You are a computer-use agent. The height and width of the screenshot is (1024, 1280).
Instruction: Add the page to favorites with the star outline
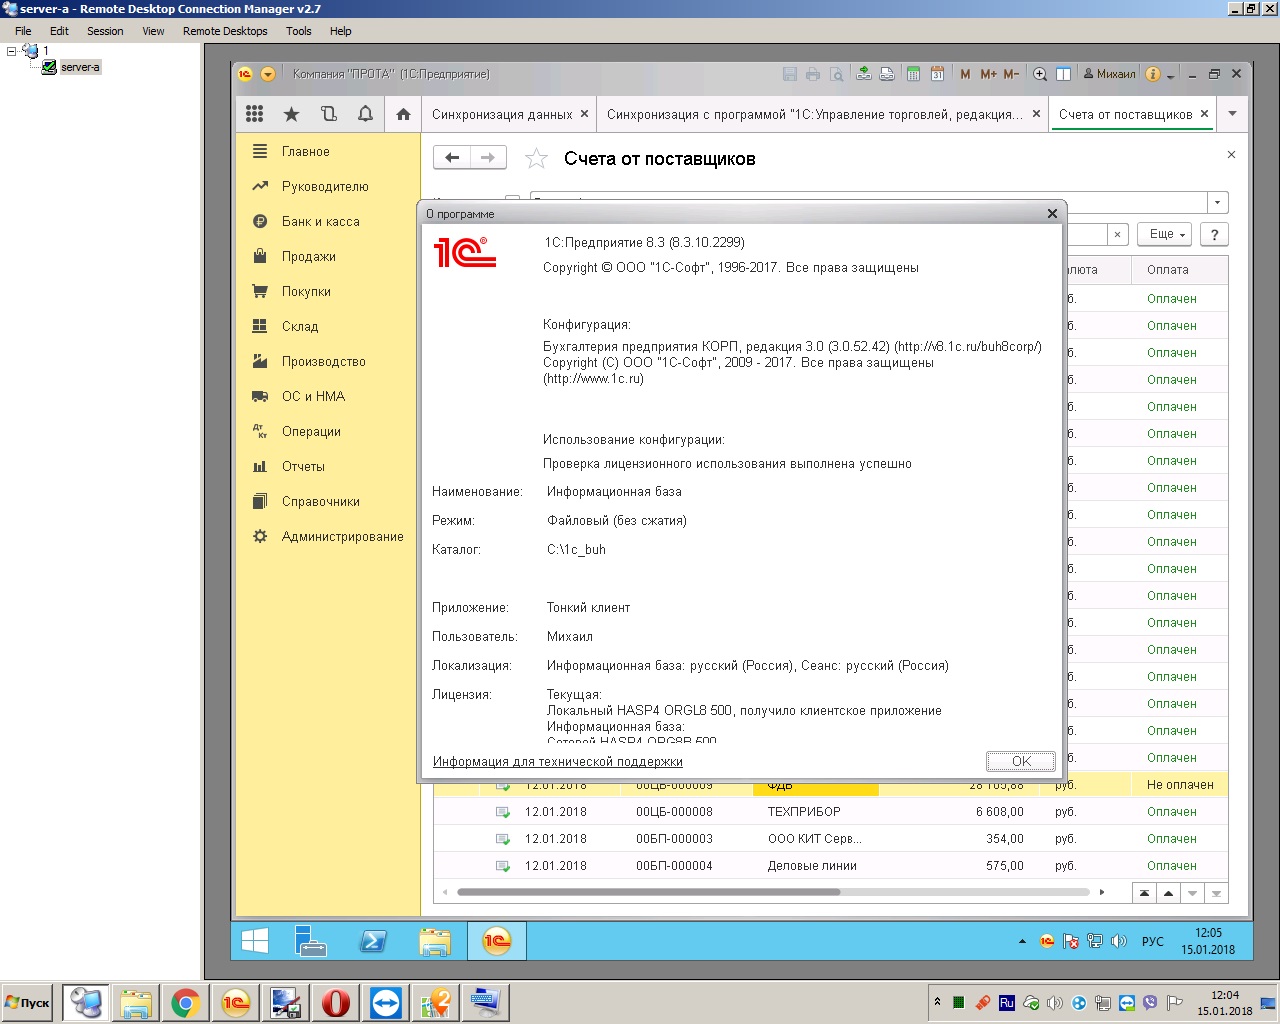536,158
